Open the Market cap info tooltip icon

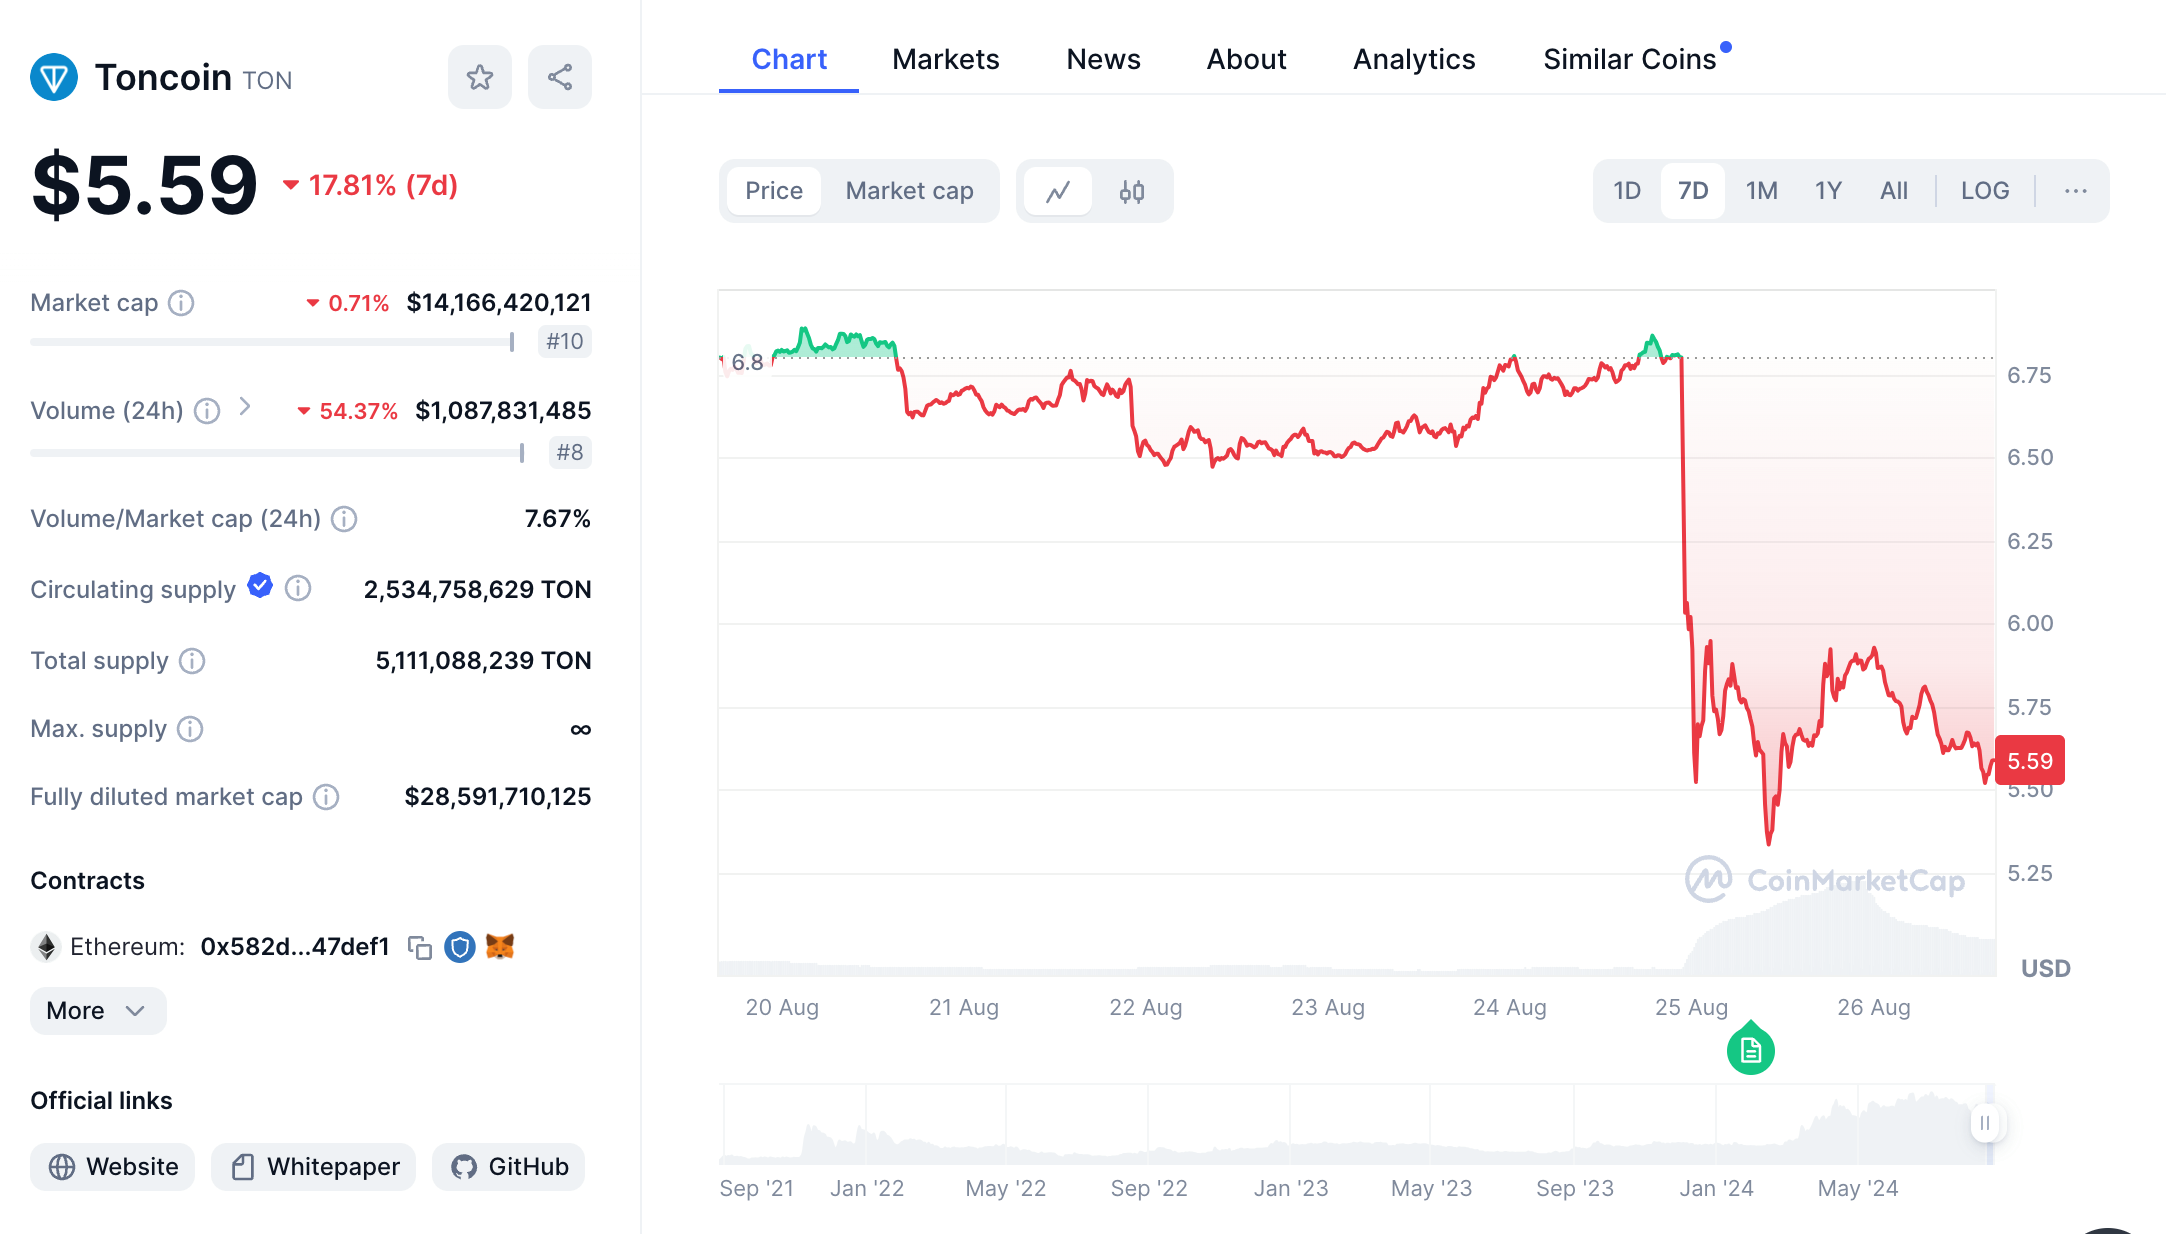(181, 302)
